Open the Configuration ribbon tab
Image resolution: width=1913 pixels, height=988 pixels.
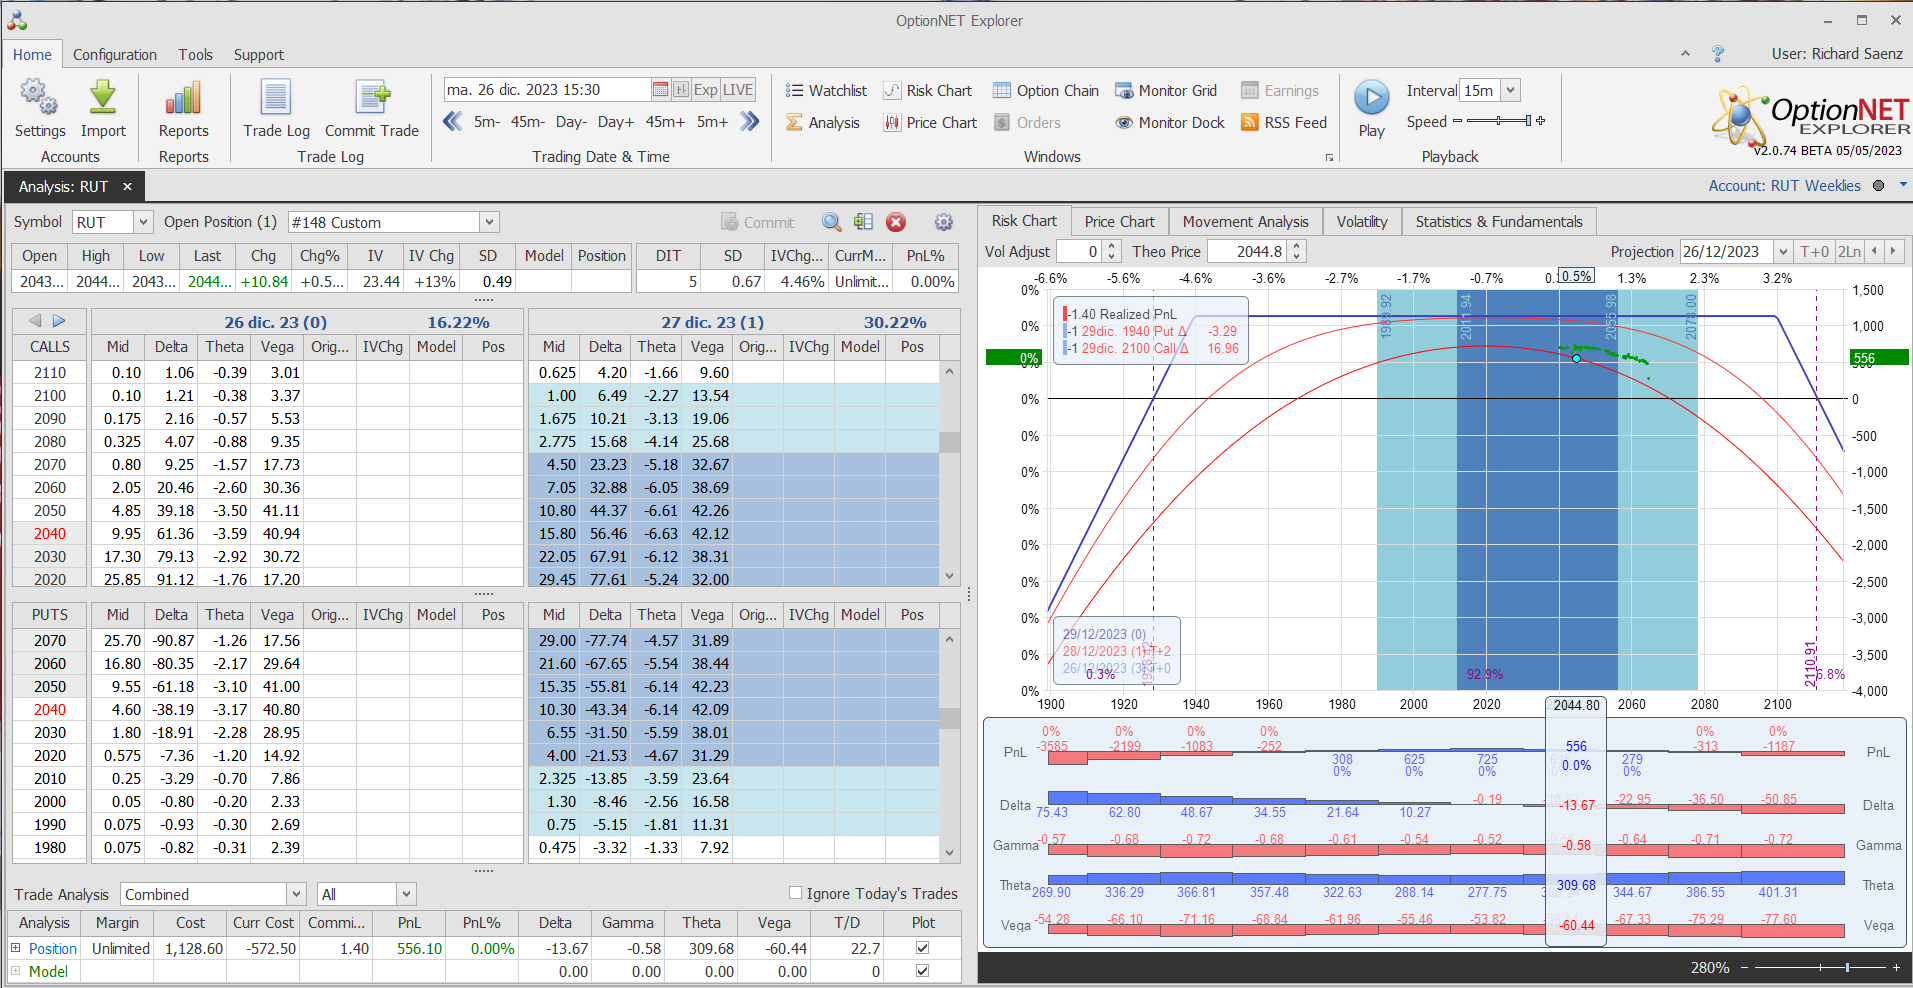click(x=114, y=55)
